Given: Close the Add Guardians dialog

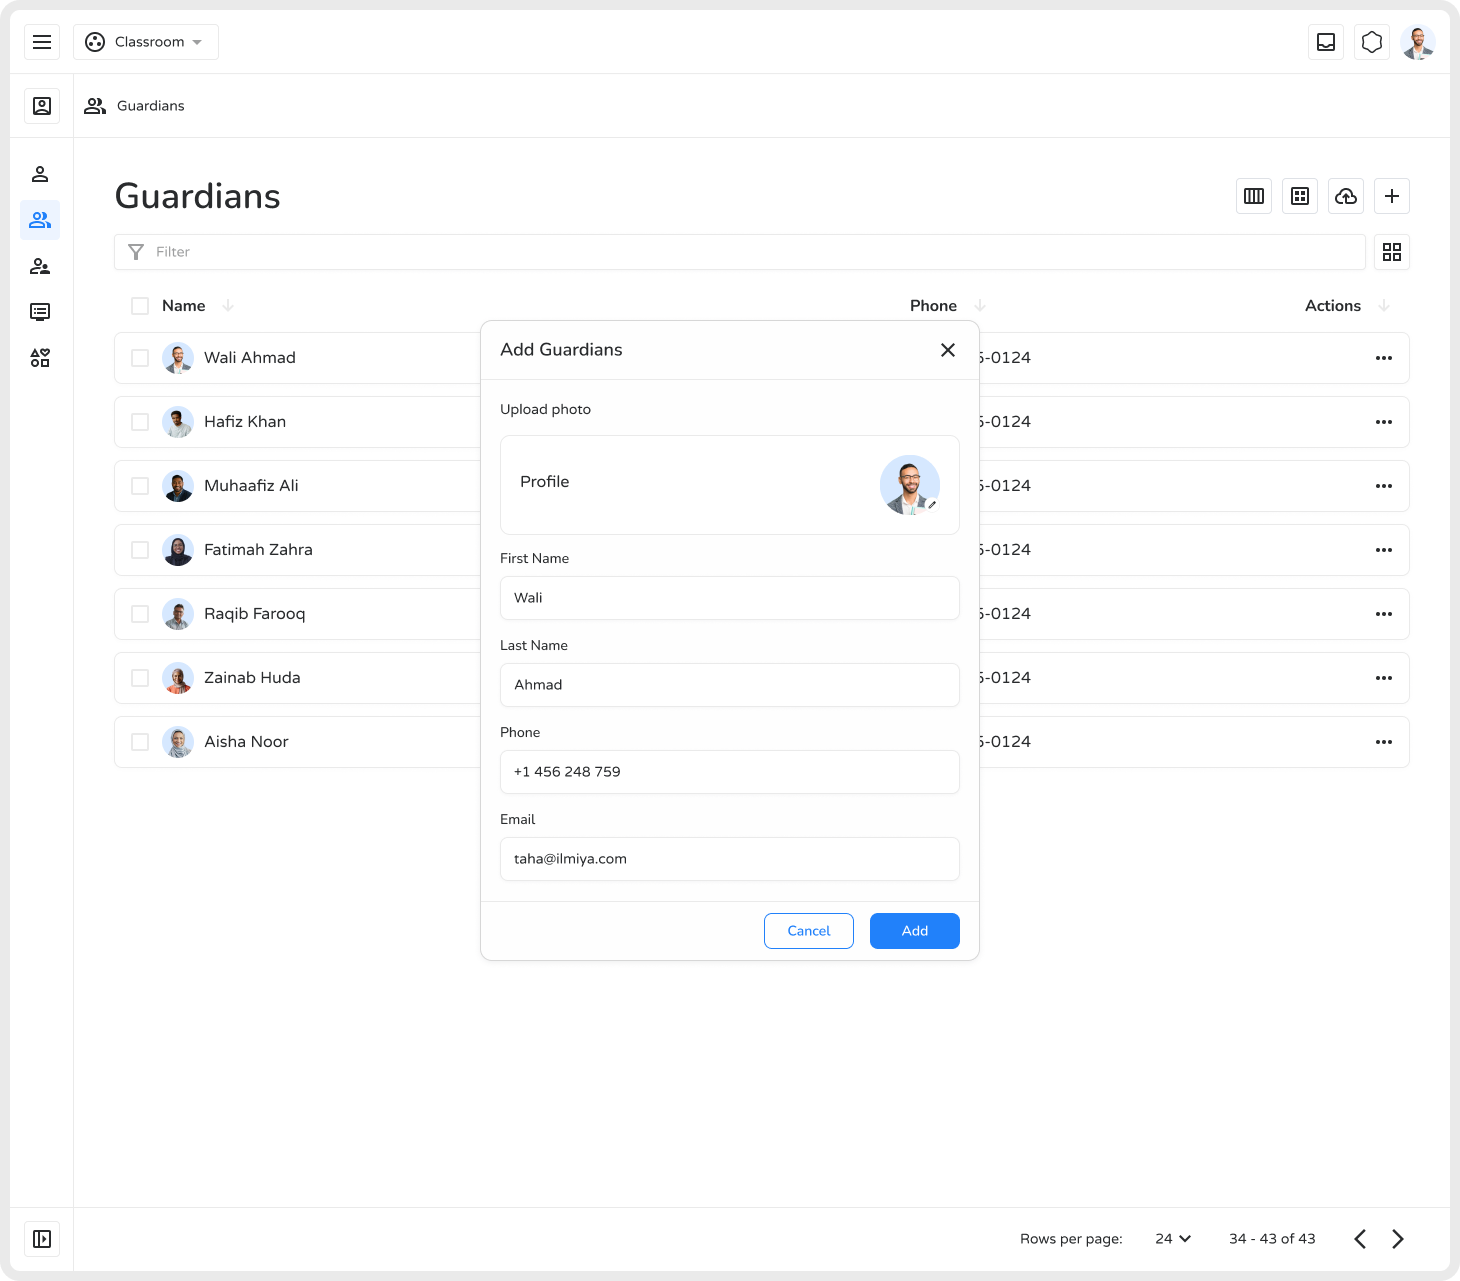Looking at the screenshot, I should tap(948, 350).
